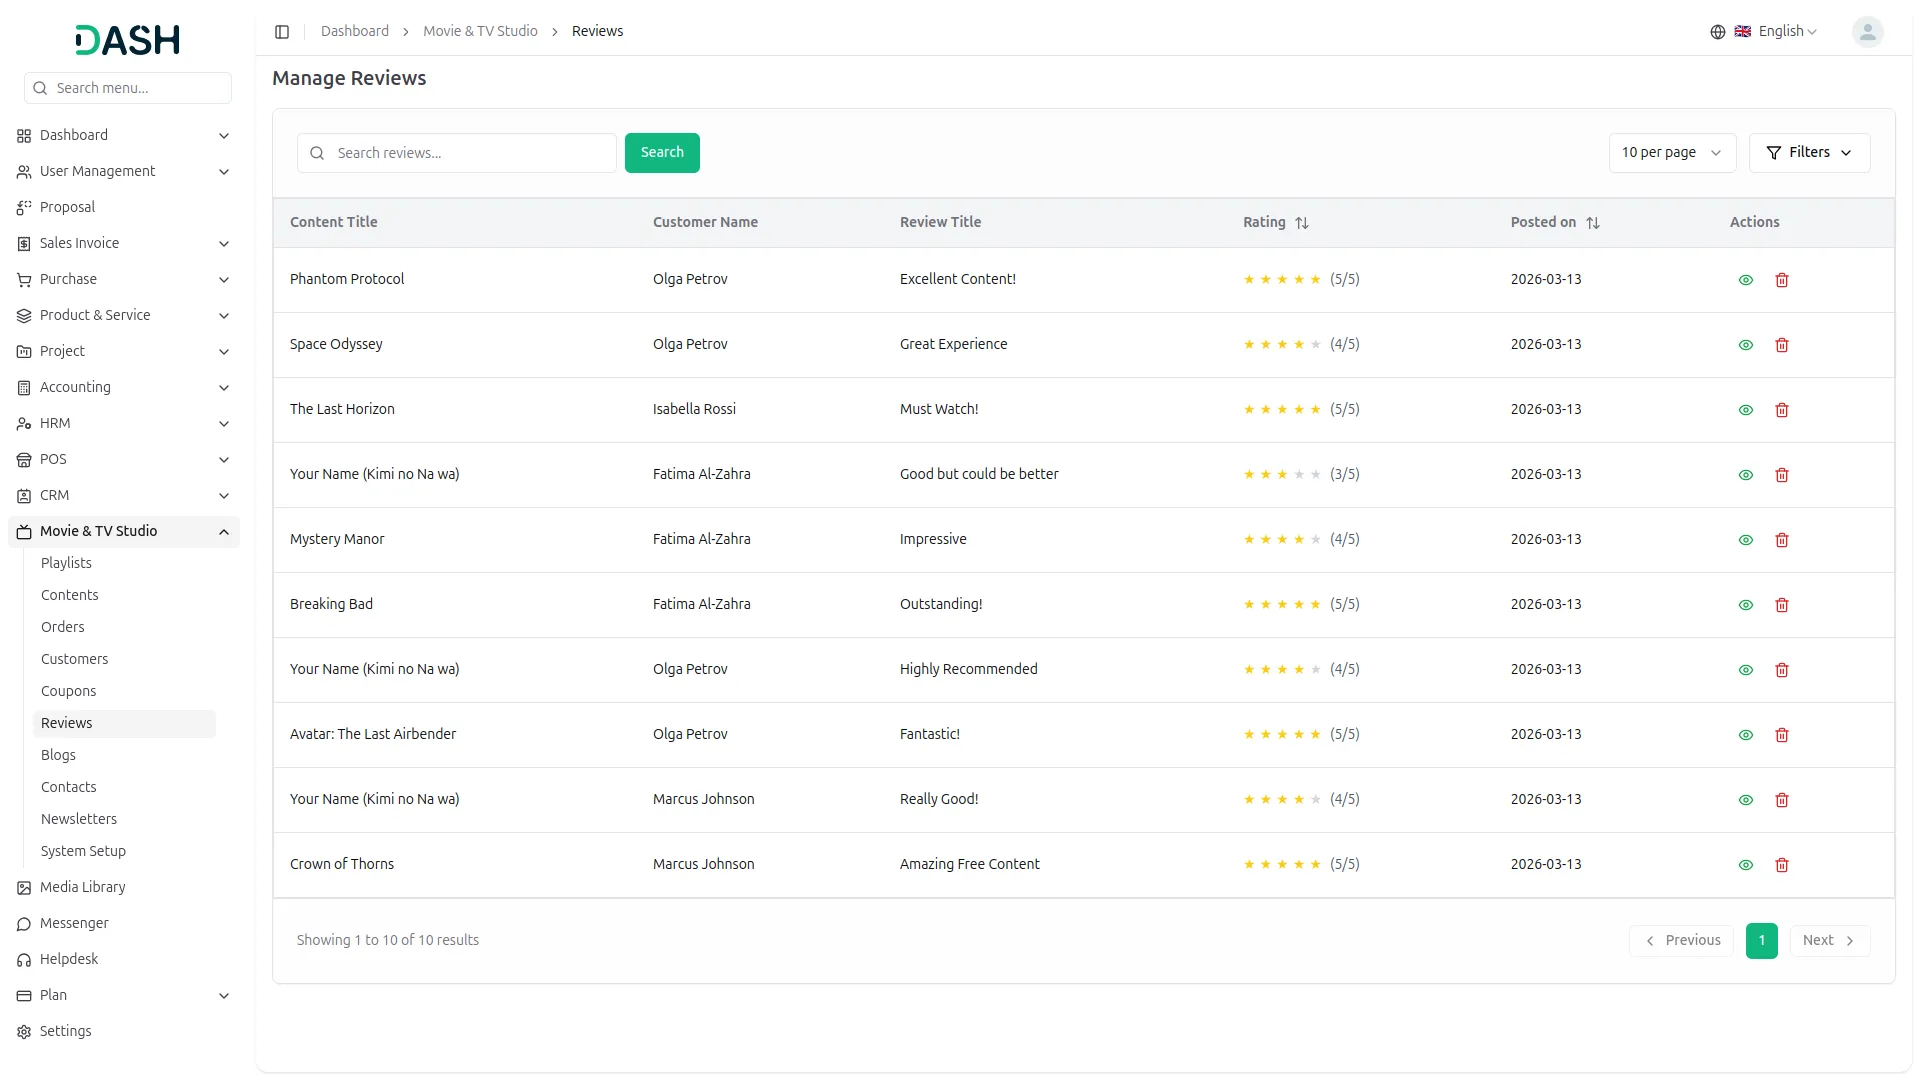Go to Playlists in the sidebar
Screen dimensions: 1920x1080
(x=66, y=563)
